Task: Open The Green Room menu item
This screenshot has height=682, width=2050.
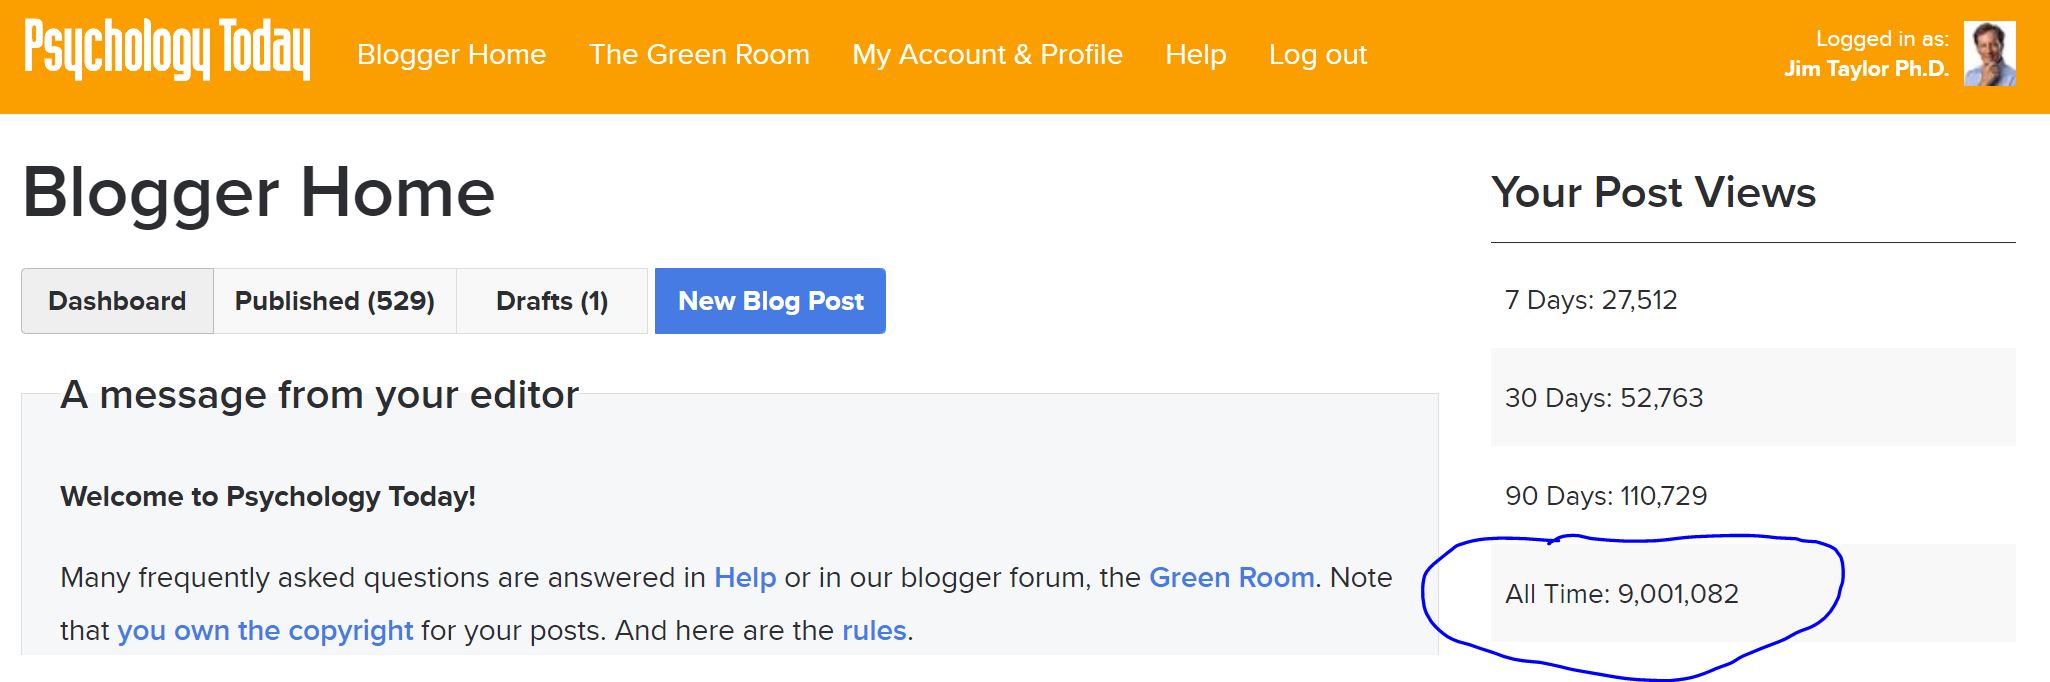Action: pyautogui.click(x=699, y=54)
